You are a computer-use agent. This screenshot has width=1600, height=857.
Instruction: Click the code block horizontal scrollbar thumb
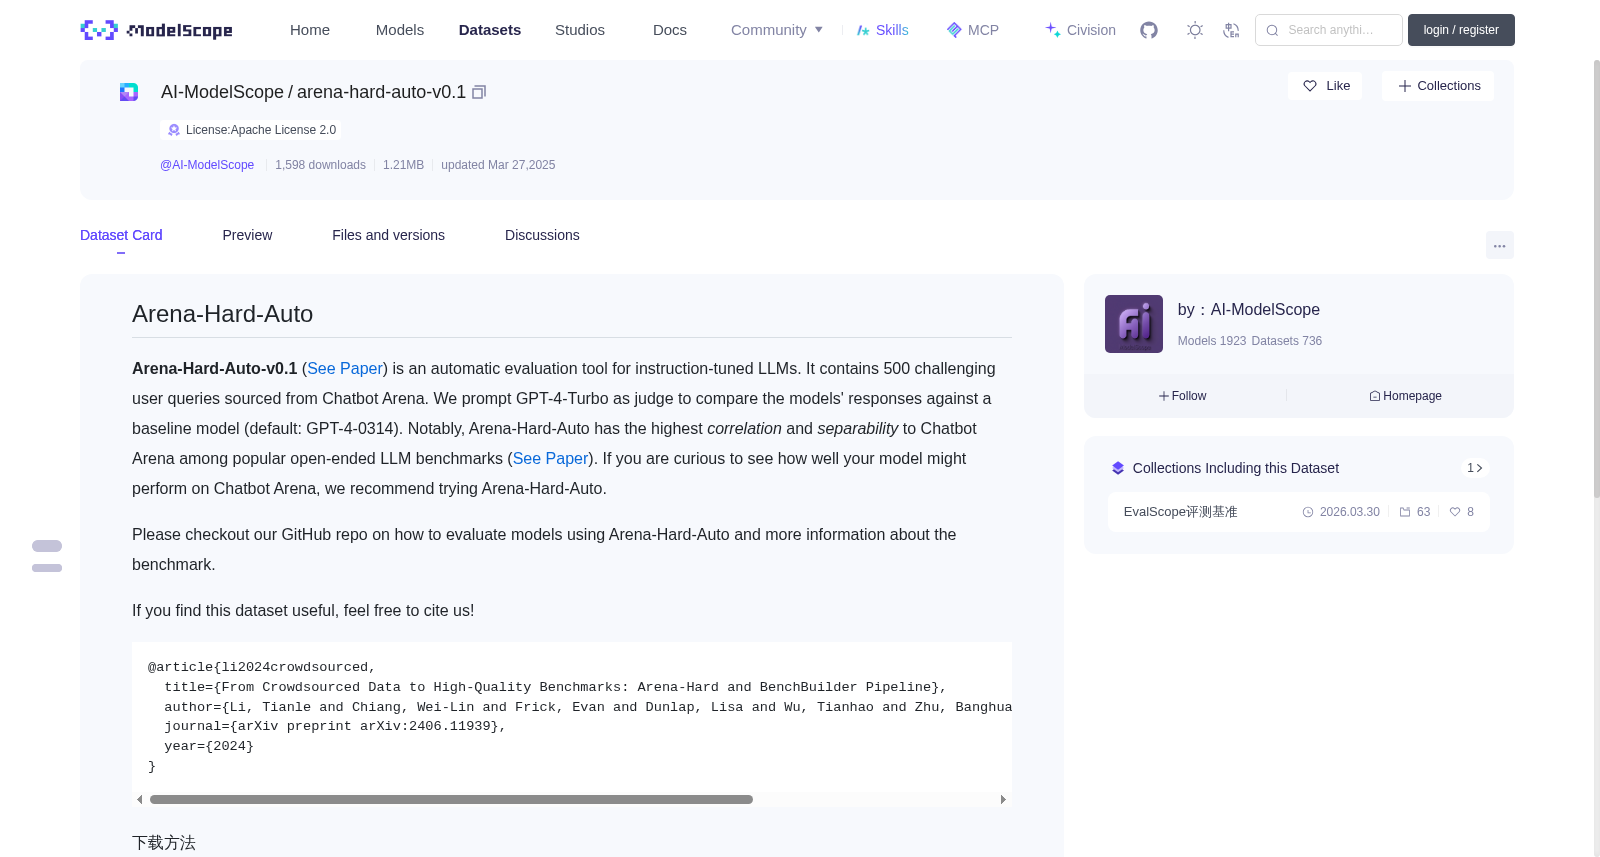(451, 800)
